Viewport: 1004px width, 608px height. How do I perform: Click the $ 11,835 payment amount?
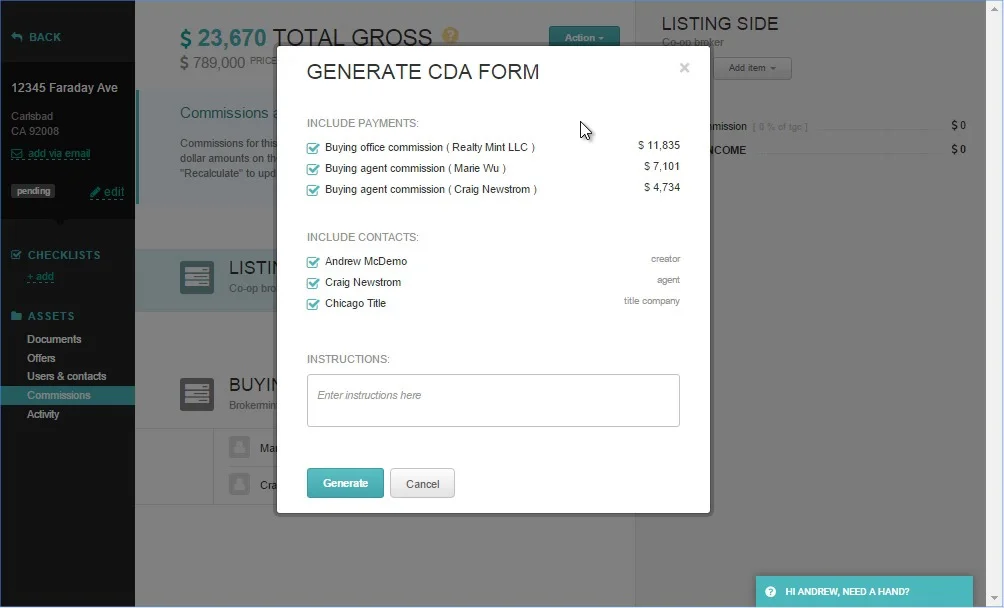(x=659, y=145)
